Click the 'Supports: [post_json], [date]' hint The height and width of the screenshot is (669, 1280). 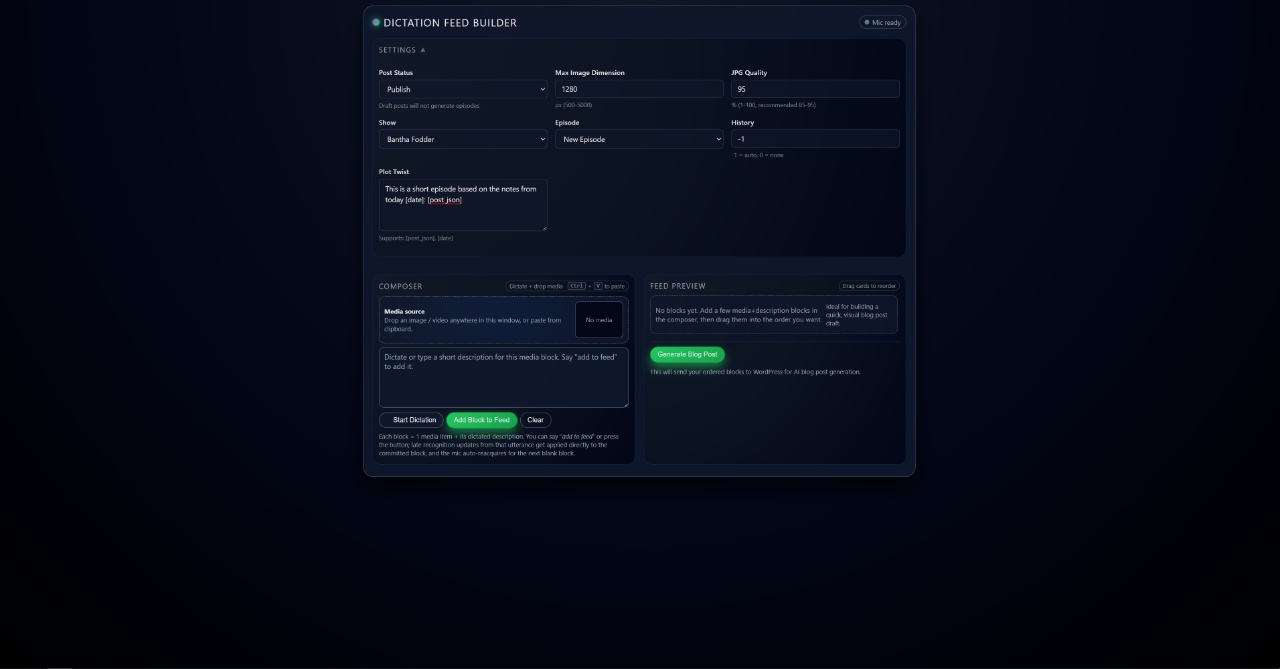click(x=416, y=238)
